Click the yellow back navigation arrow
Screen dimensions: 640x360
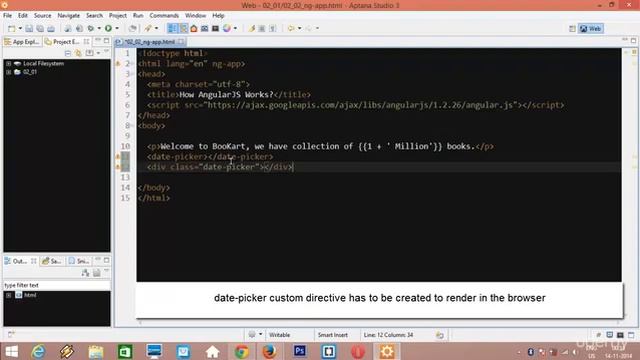pyautogui.click(x=291, y=28)
